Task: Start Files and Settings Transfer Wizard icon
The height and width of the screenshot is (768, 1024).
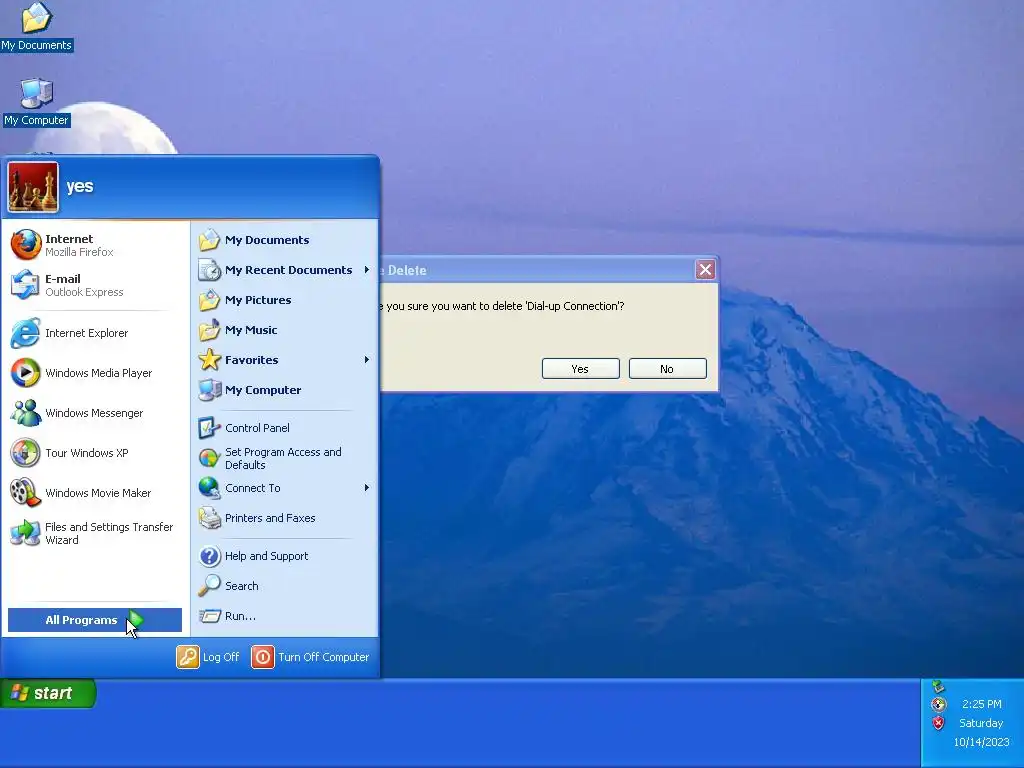Action: coord(25,533)
